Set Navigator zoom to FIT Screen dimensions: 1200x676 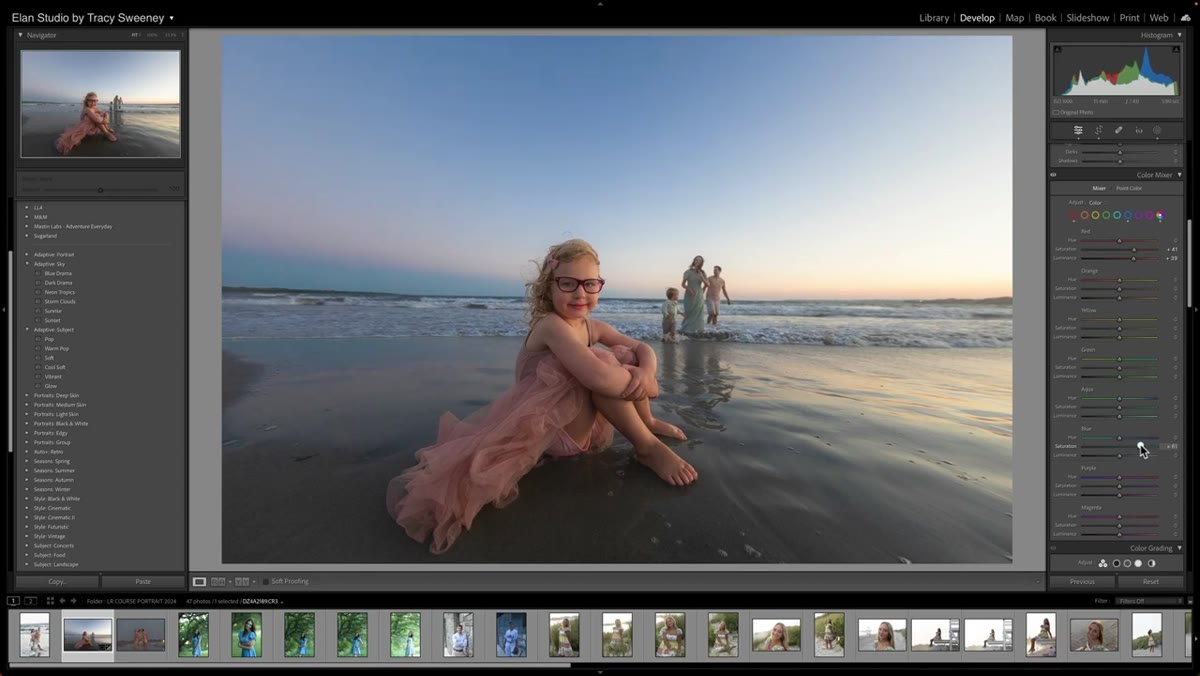coord(135,35)
